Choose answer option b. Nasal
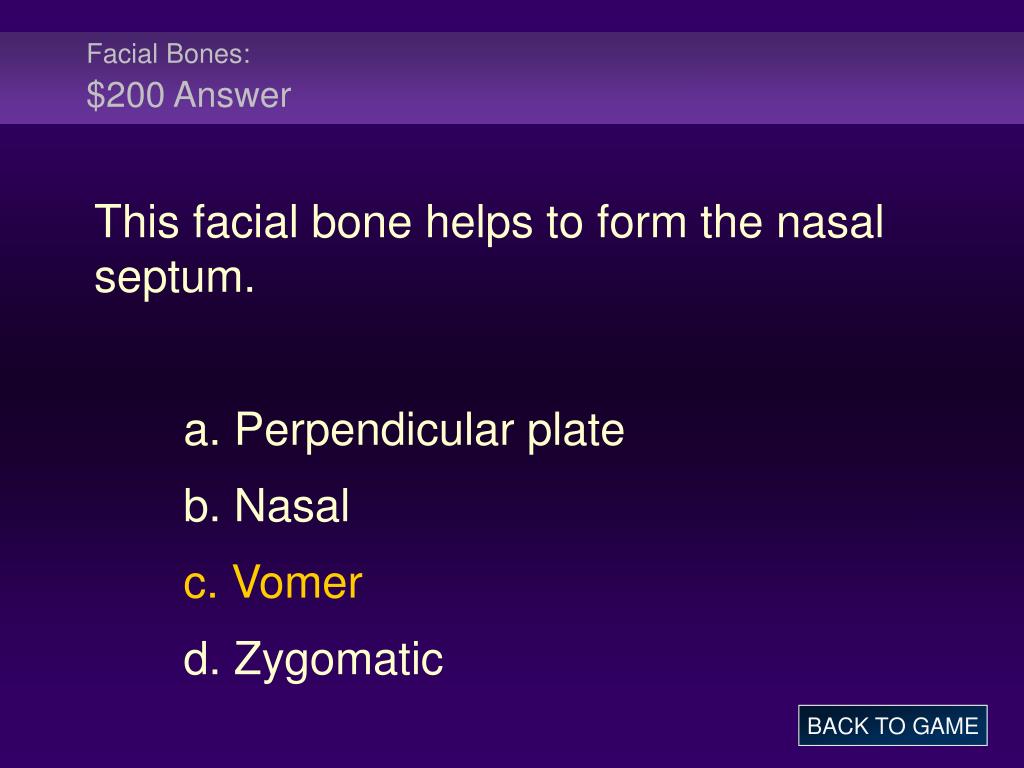 tap(266, 506)
